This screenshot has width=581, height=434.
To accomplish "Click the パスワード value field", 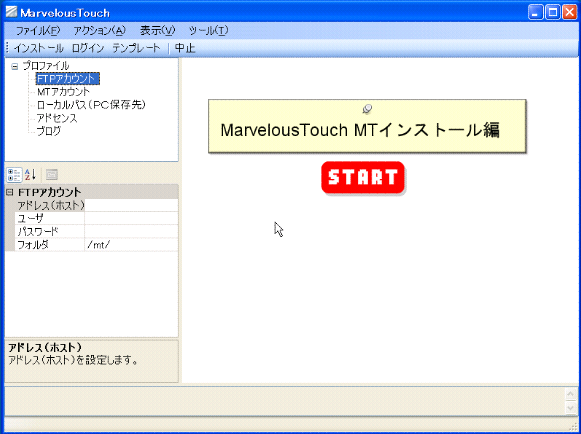I will 131,232.
